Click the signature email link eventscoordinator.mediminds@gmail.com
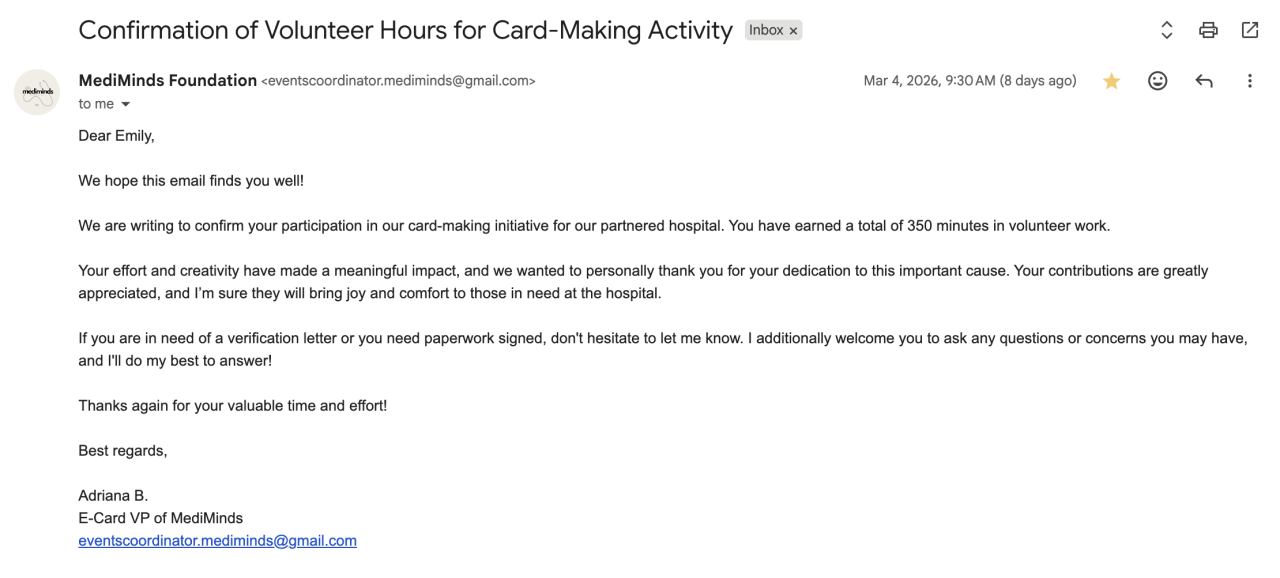 [x=217, y=541]
